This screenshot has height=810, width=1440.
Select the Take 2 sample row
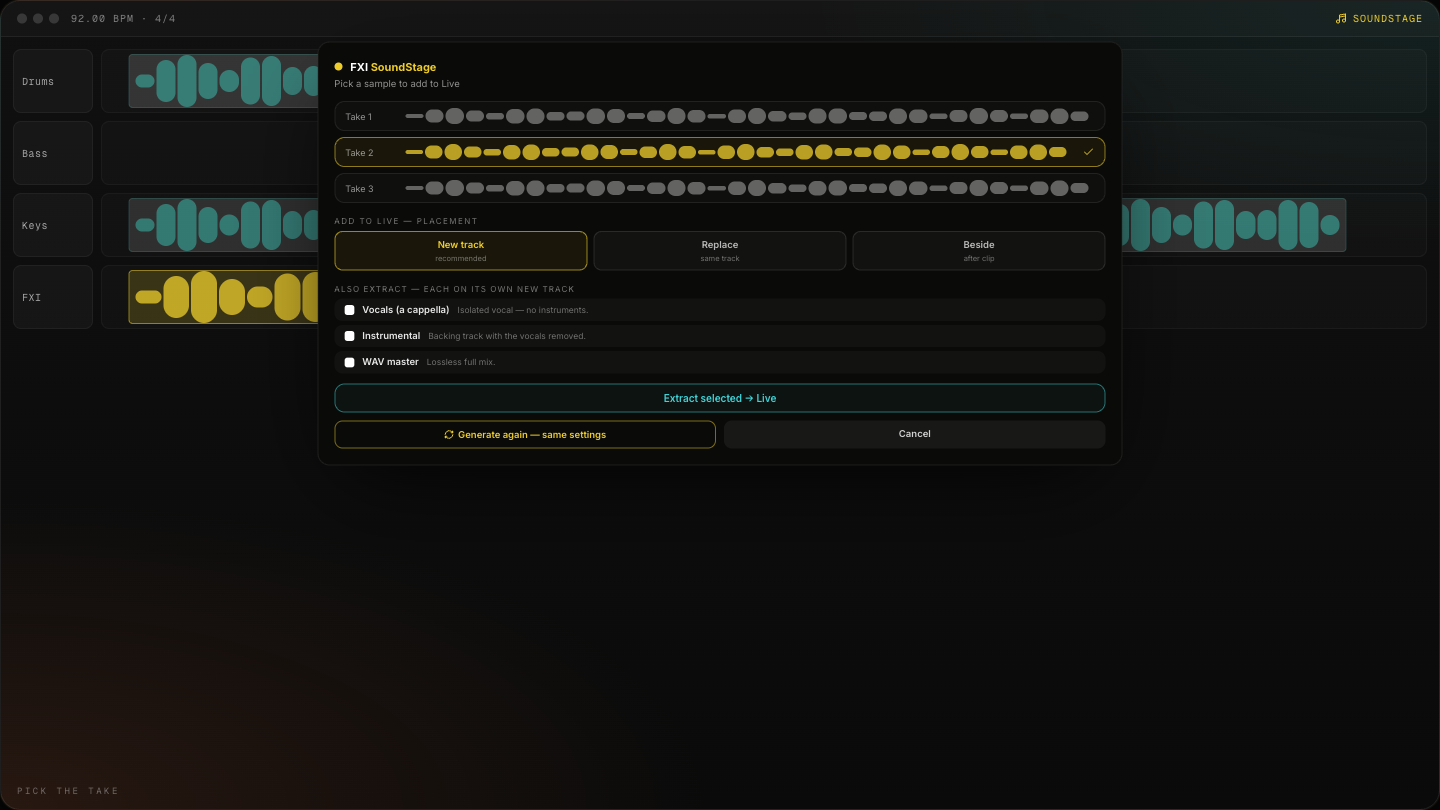point(719,152)
